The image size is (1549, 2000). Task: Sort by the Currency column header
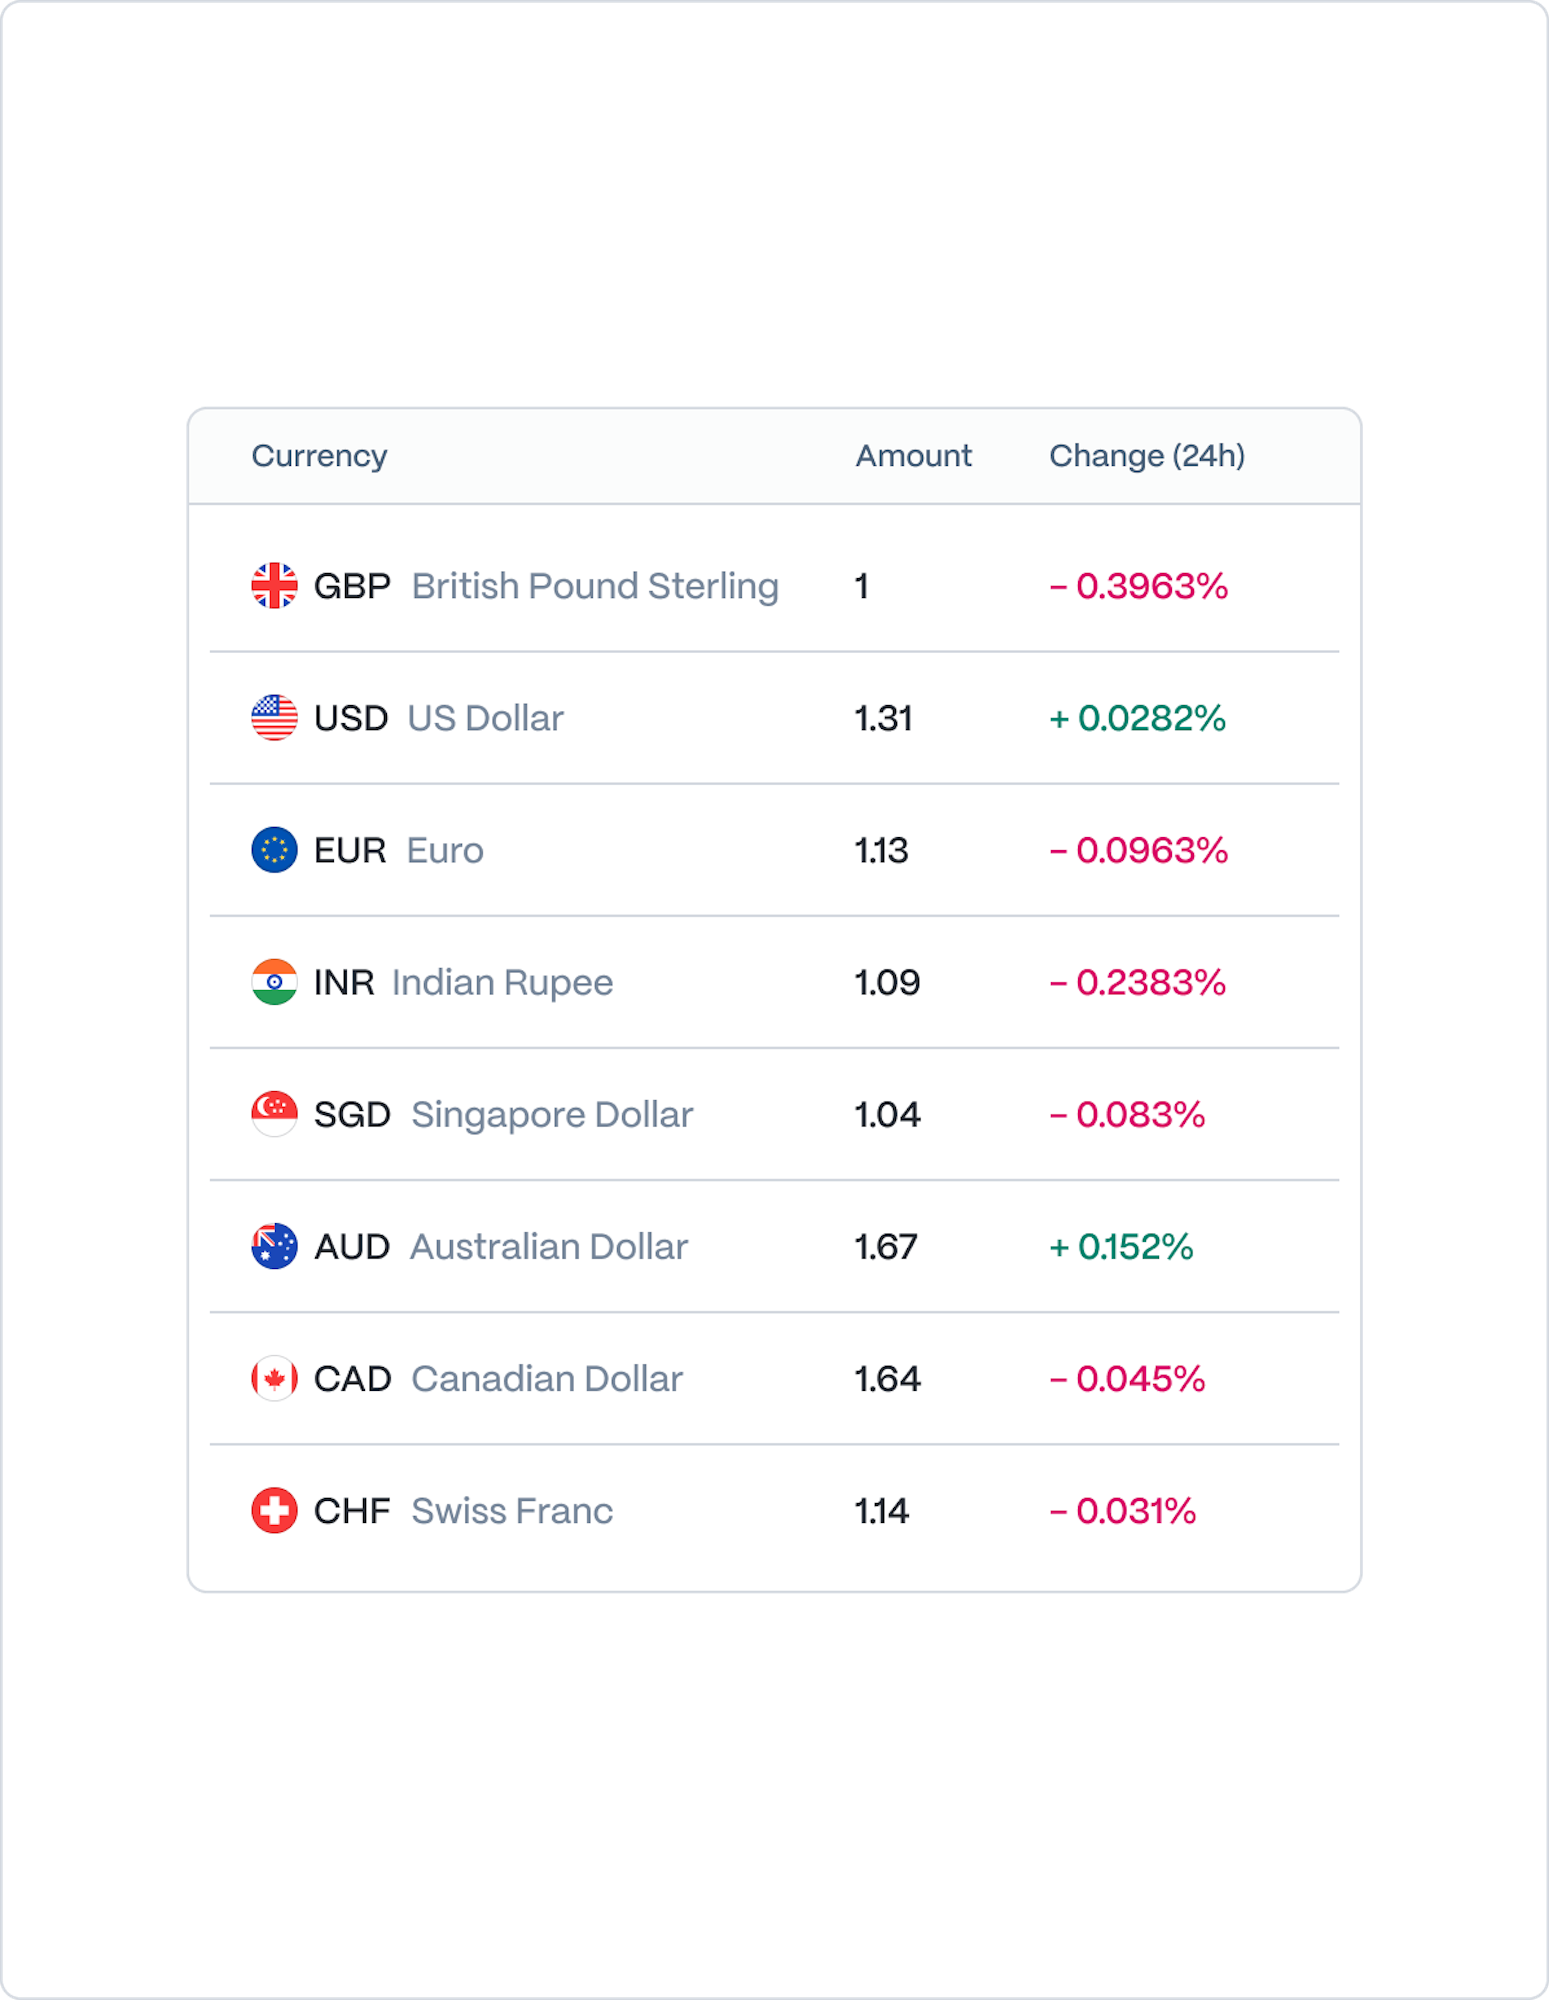(x=319, y=456)
